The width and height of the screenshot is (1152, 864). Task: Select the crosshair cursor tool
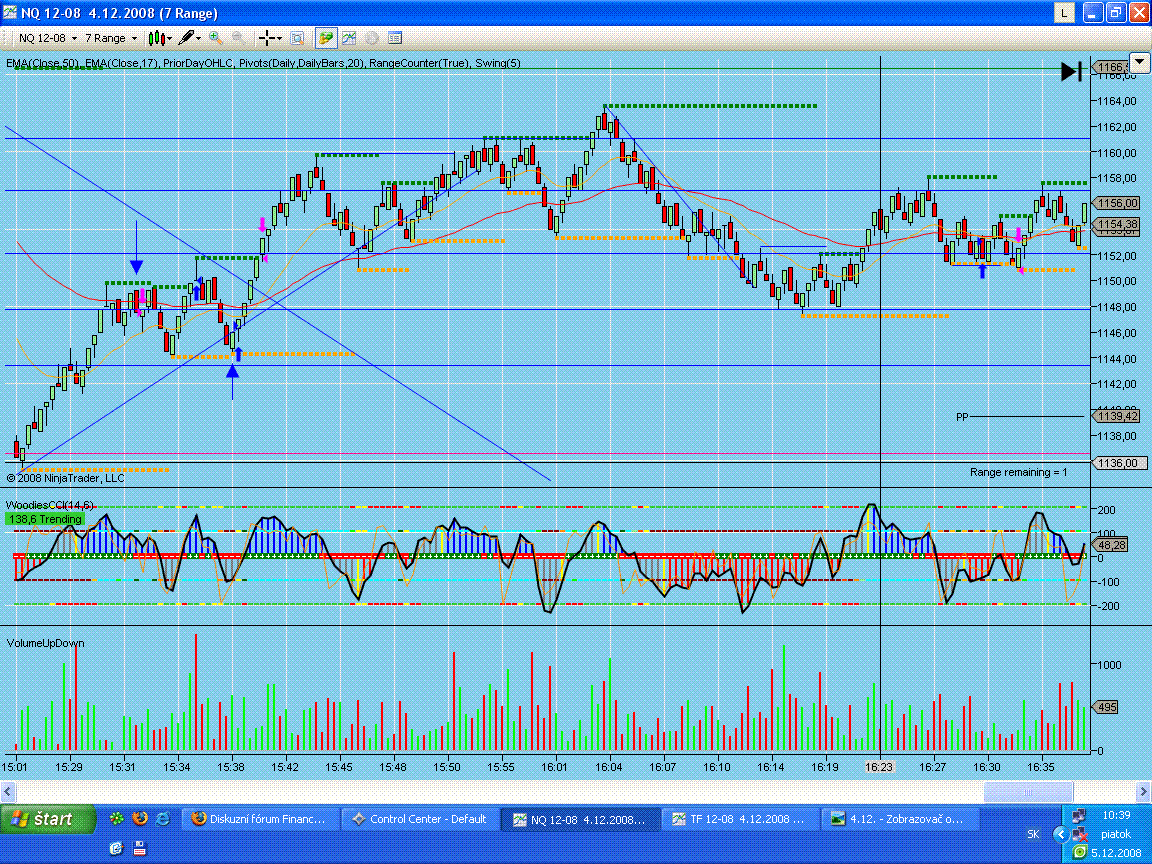(x=268, y=38)
